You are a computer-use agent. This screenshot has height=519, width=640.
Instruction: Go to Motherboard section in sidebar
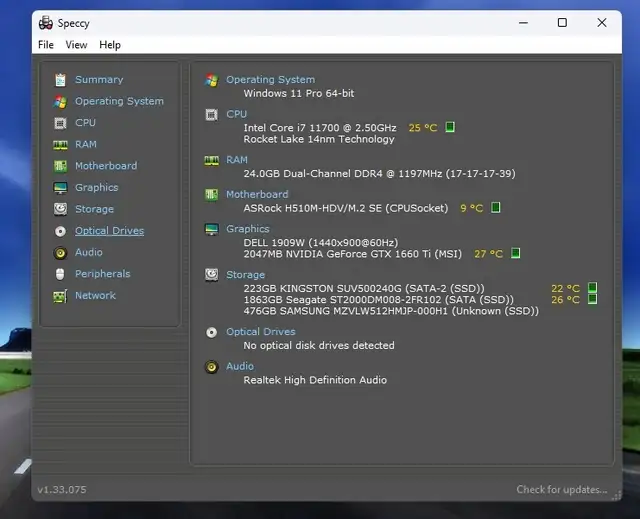(x=106, y=166)
